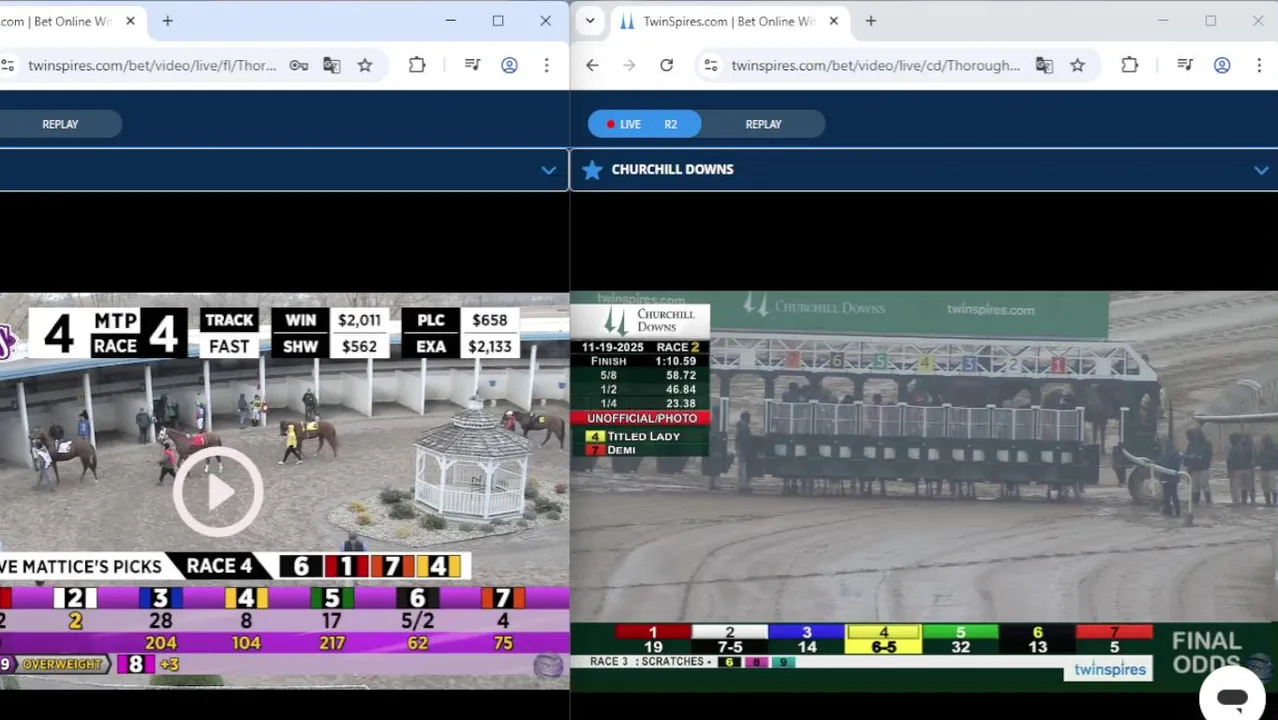This screenshot has height=720, width=1278.
Task: Maximize the left browser window
Action: tap(498, 21)
